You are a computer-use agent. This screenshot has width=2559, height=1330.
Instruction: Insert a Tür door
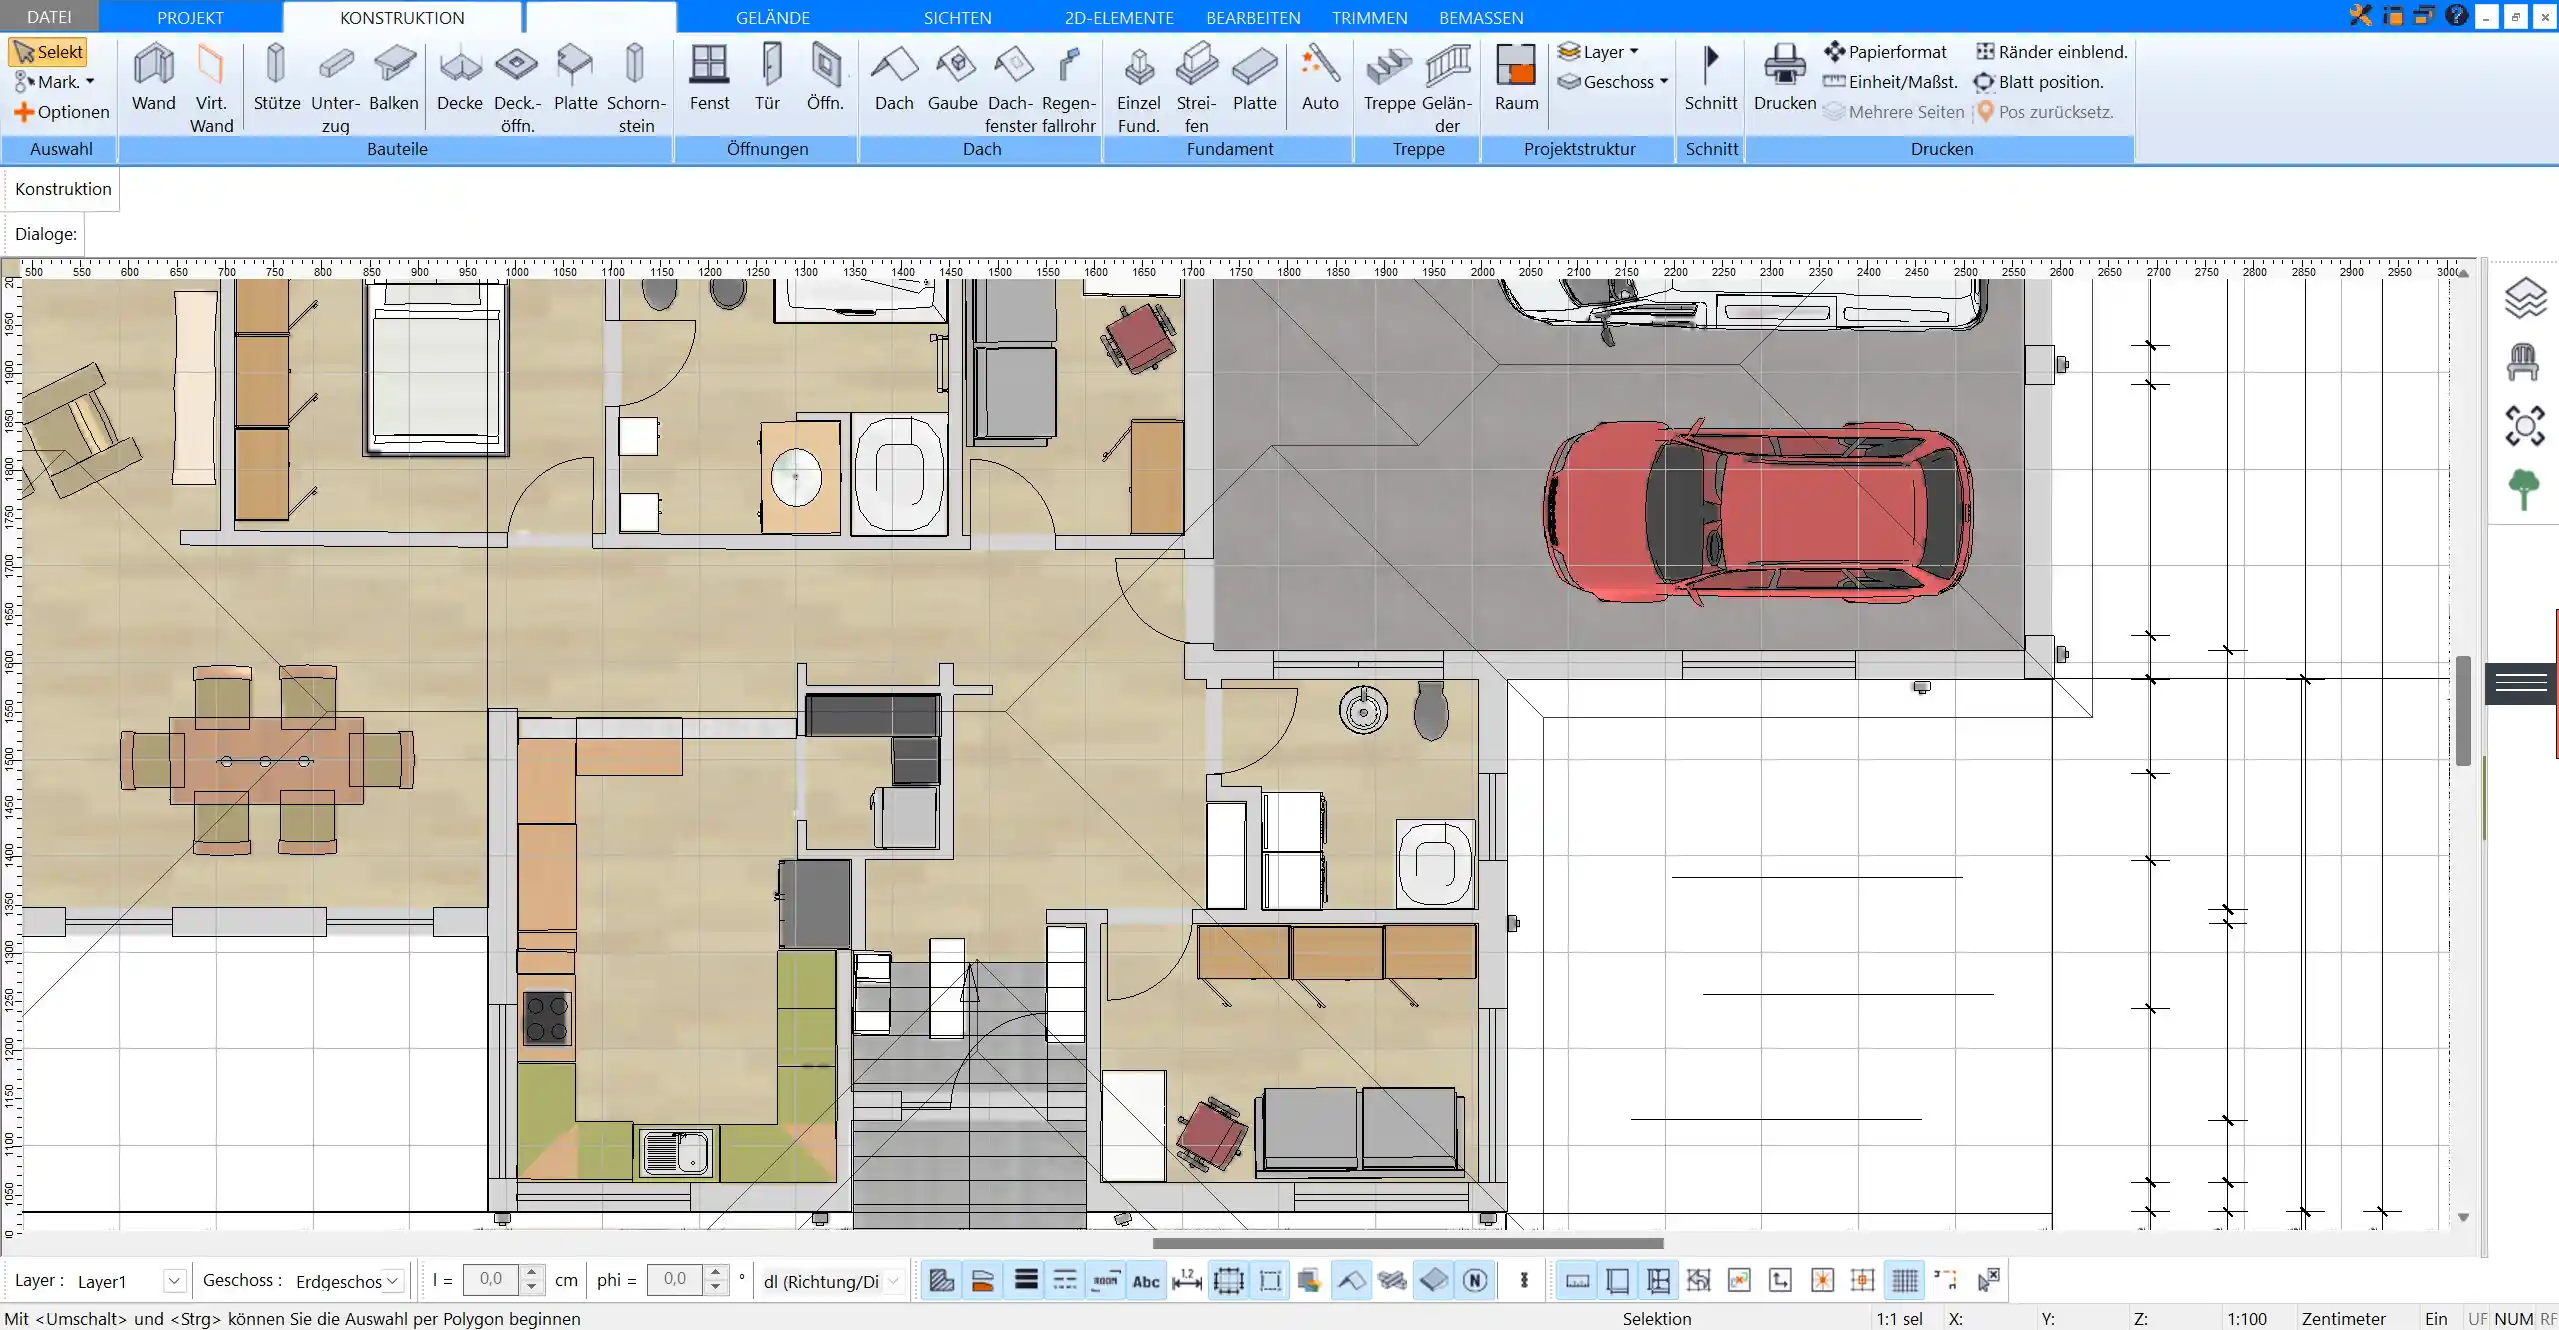click(767, 77)
